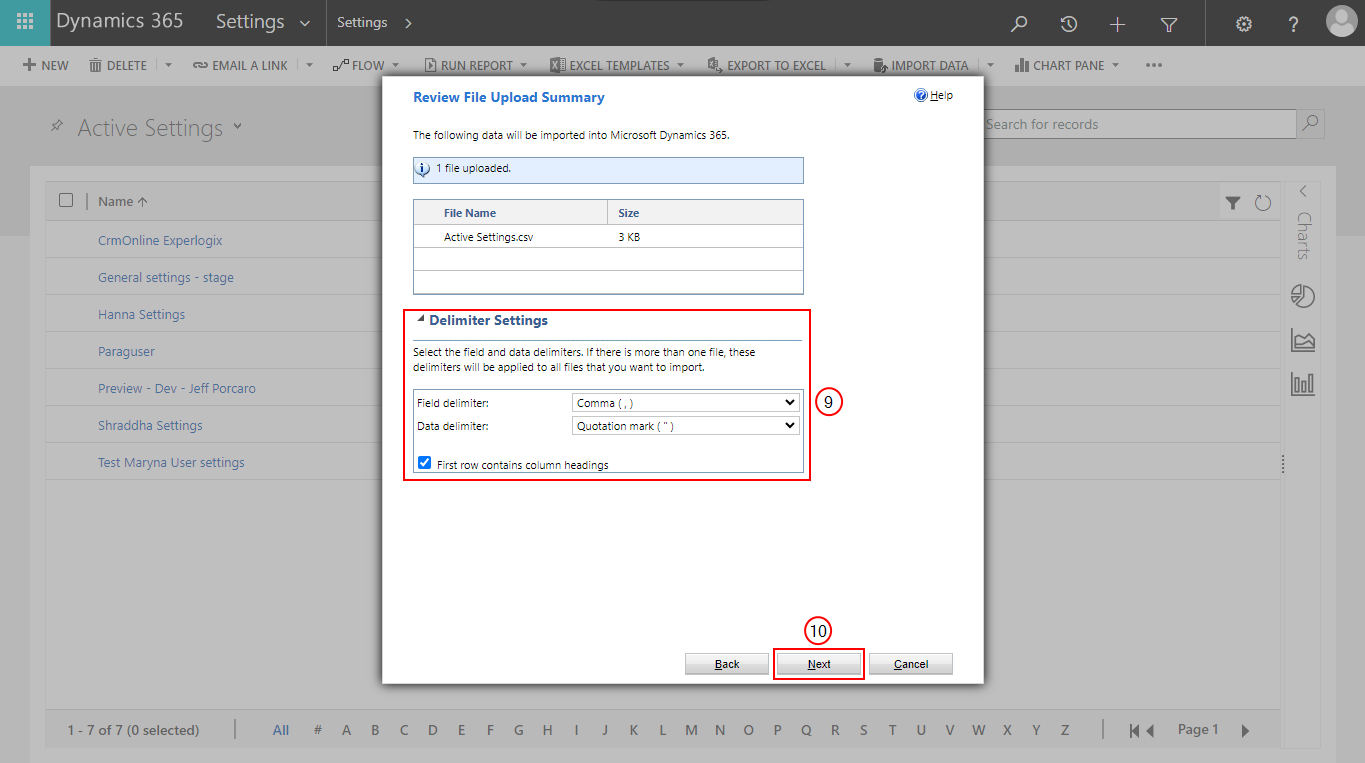Refresh the records list
The height and width of the screenshot is (763, 1365).
[1263, 203]
